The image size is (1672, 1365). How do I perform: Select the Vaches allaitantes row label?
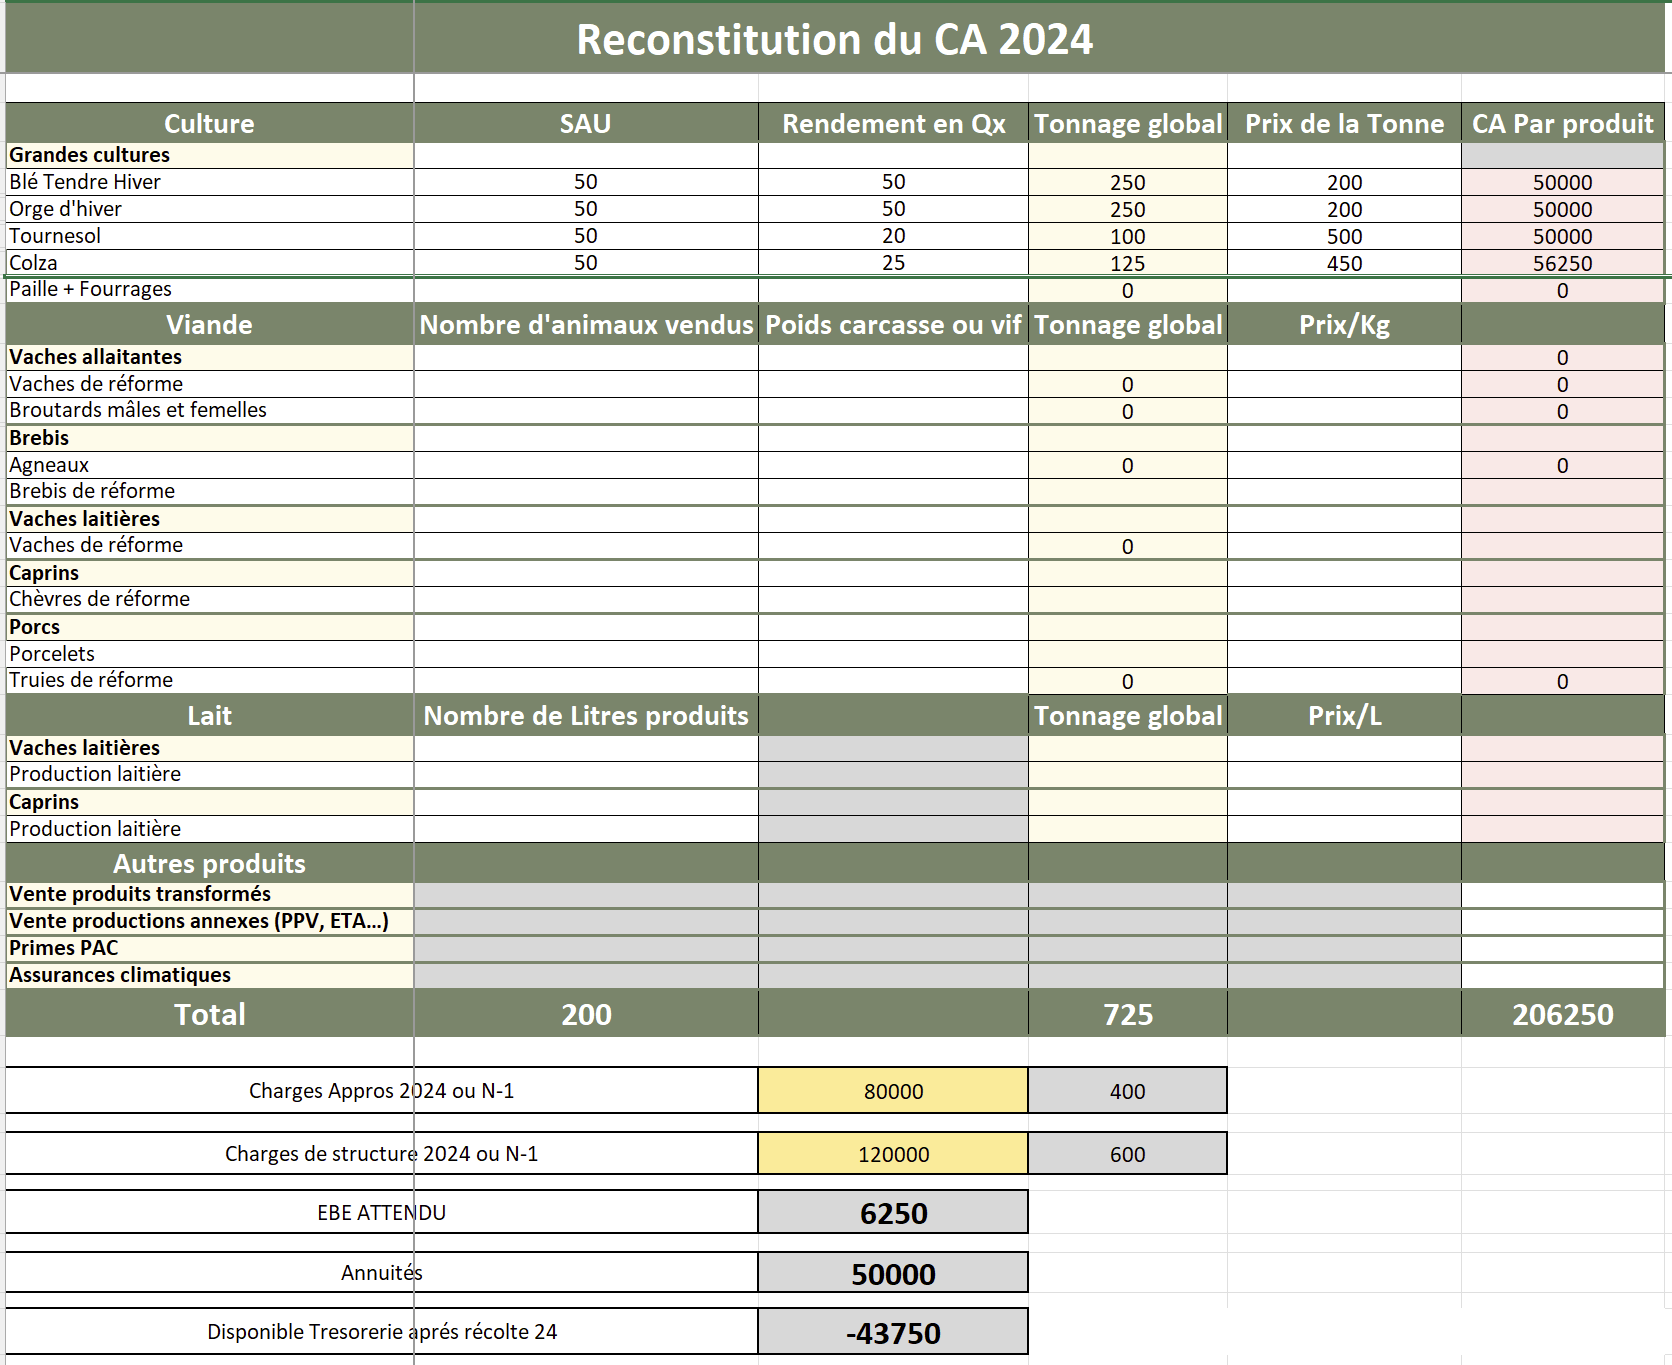(209, 357)
